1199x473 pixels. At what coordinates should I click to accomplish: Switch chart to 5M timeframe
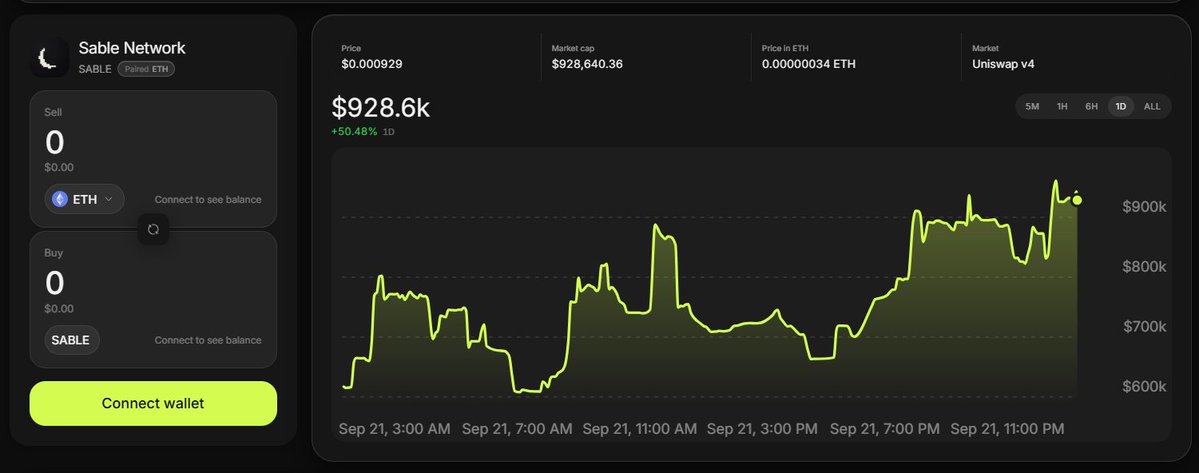coord(1032,106)
